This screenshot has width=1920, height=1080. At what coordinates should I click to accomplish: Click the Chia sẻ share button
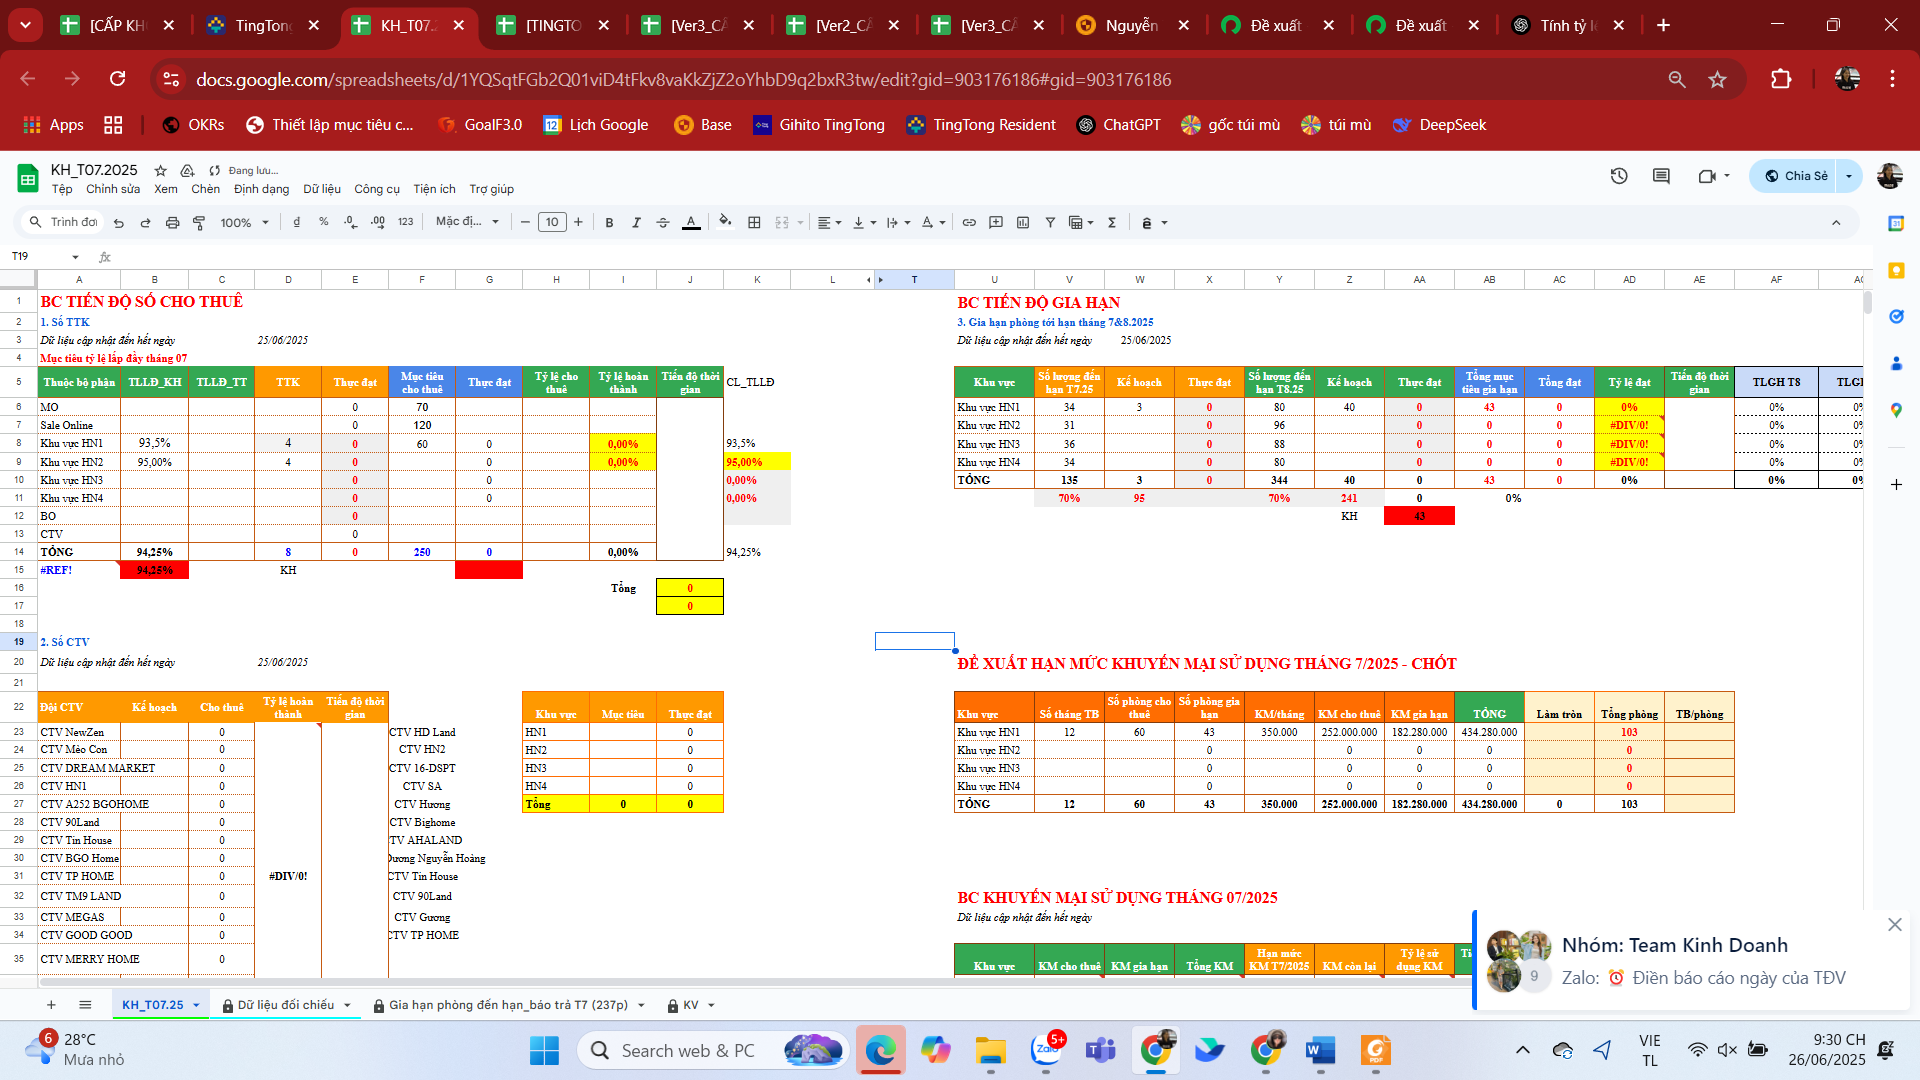(x=1797, y=176)
